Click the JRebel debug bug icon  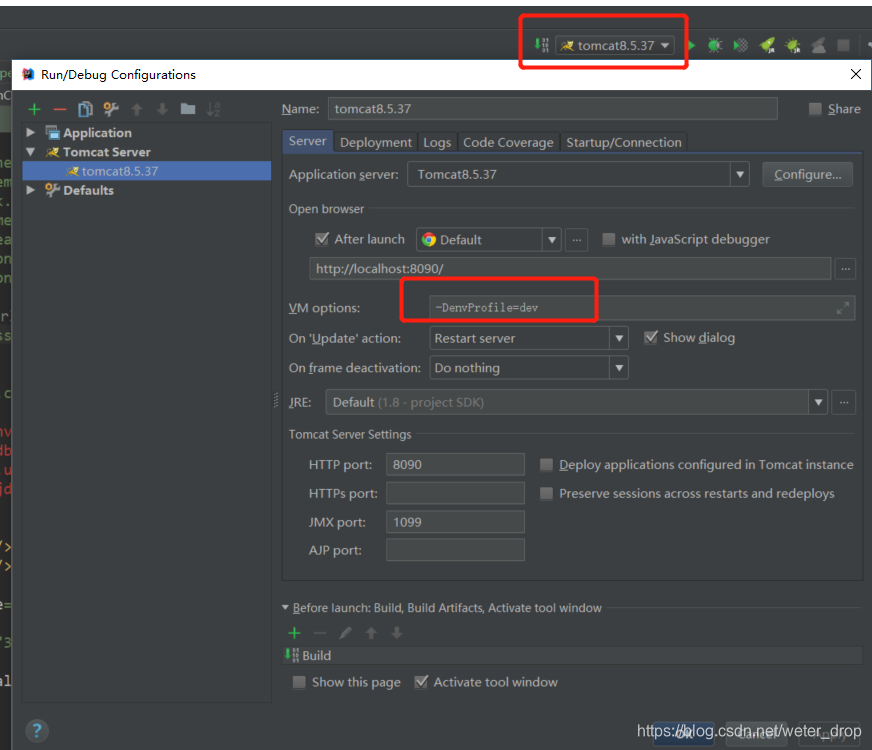793,45
